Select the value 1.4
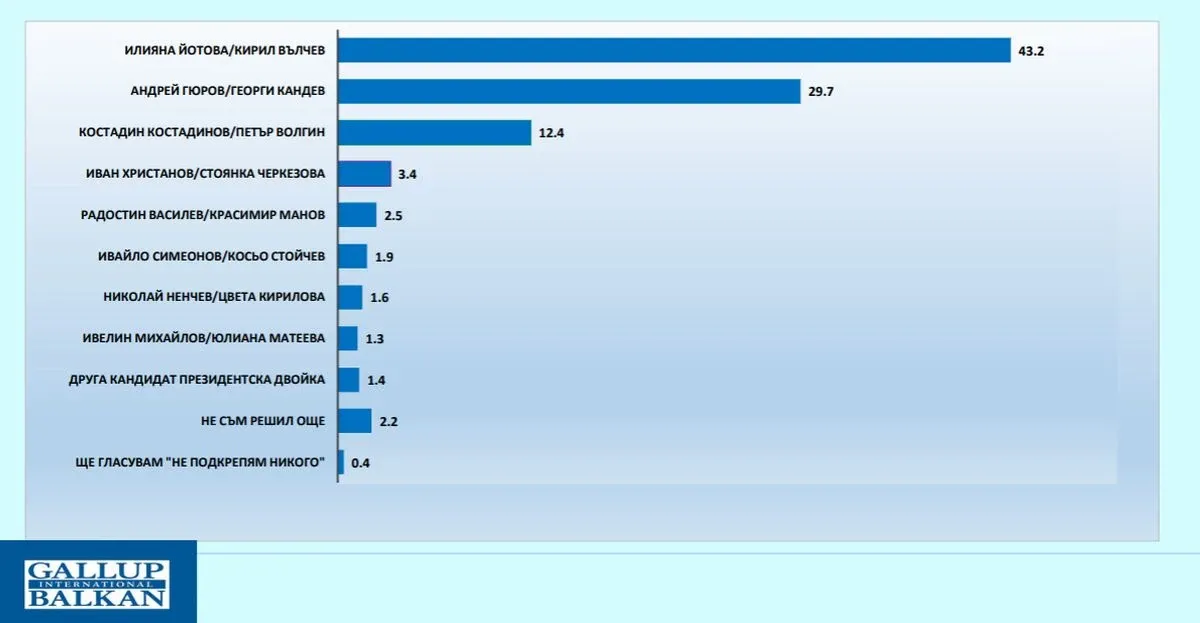The width and height of the screenshot is (1200, 623). pyautogui.click(x=375, y=379)
